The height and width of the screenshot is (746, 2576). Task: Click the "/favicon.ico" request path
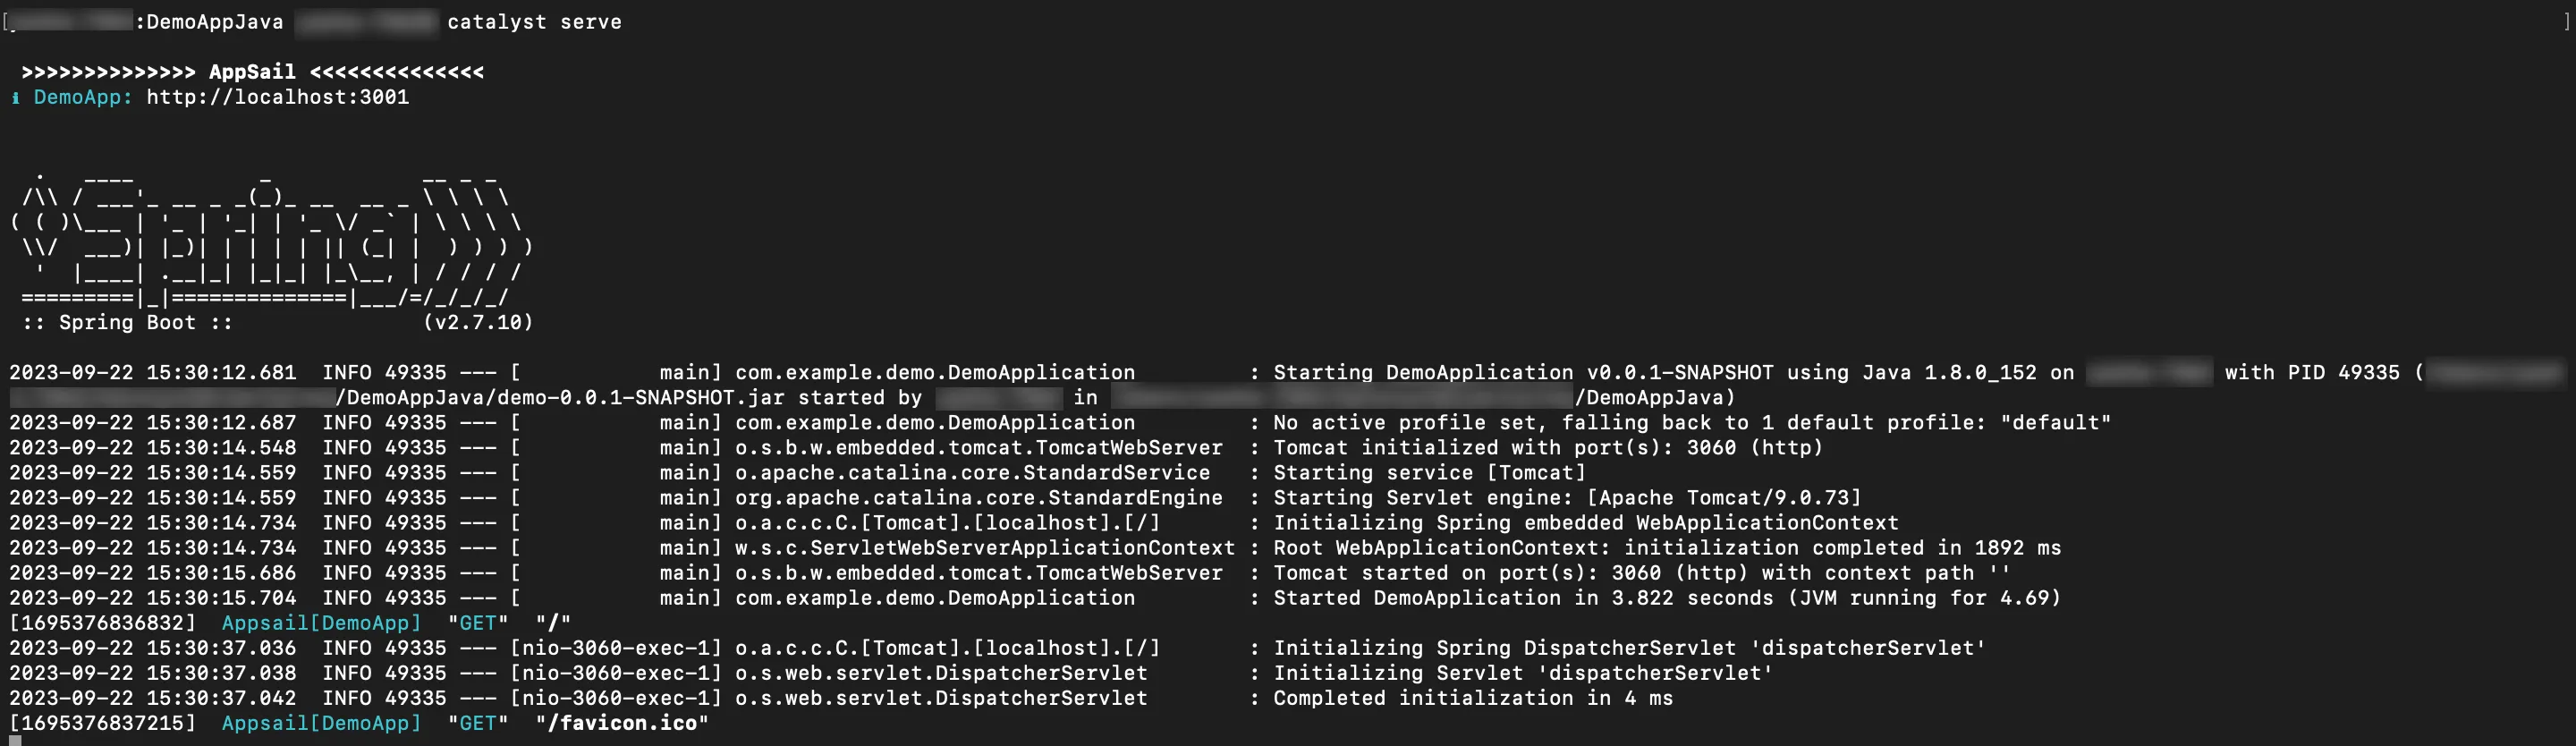(x=621, y=723)
